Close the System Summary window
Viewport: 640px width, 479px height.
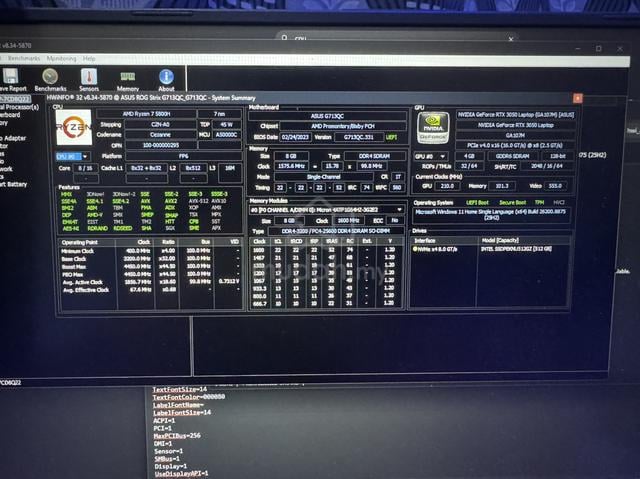click(578, 98)
